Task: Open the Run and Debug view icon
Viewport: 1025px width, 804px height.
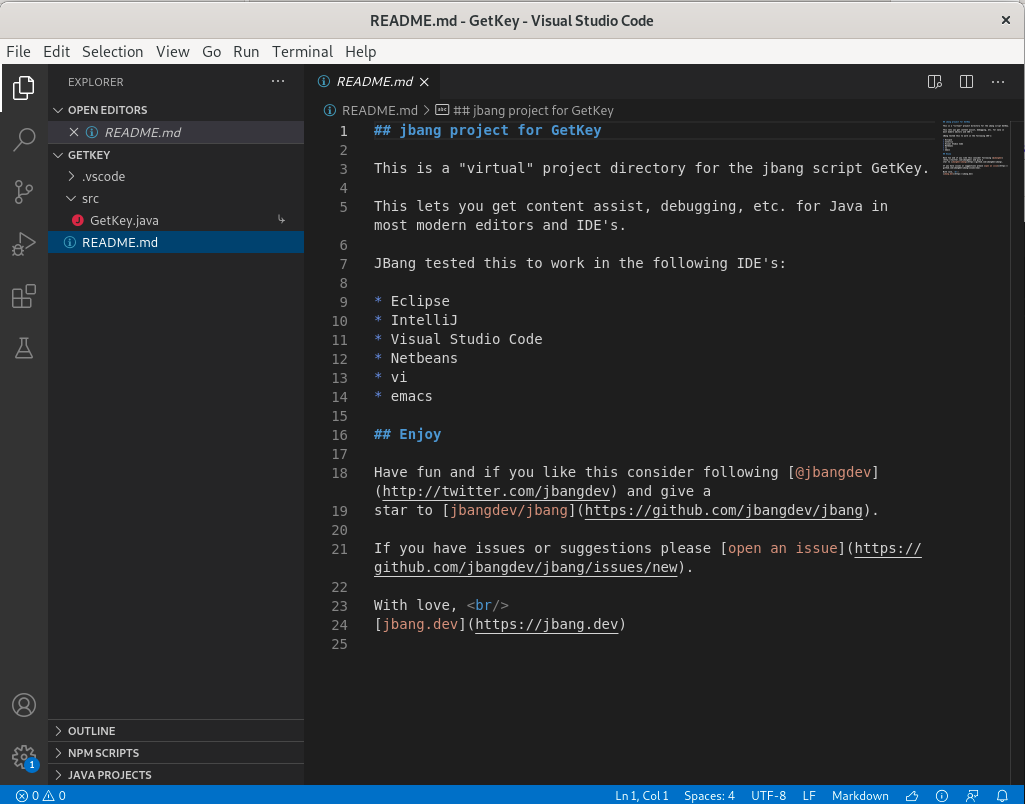Action: 24,244
